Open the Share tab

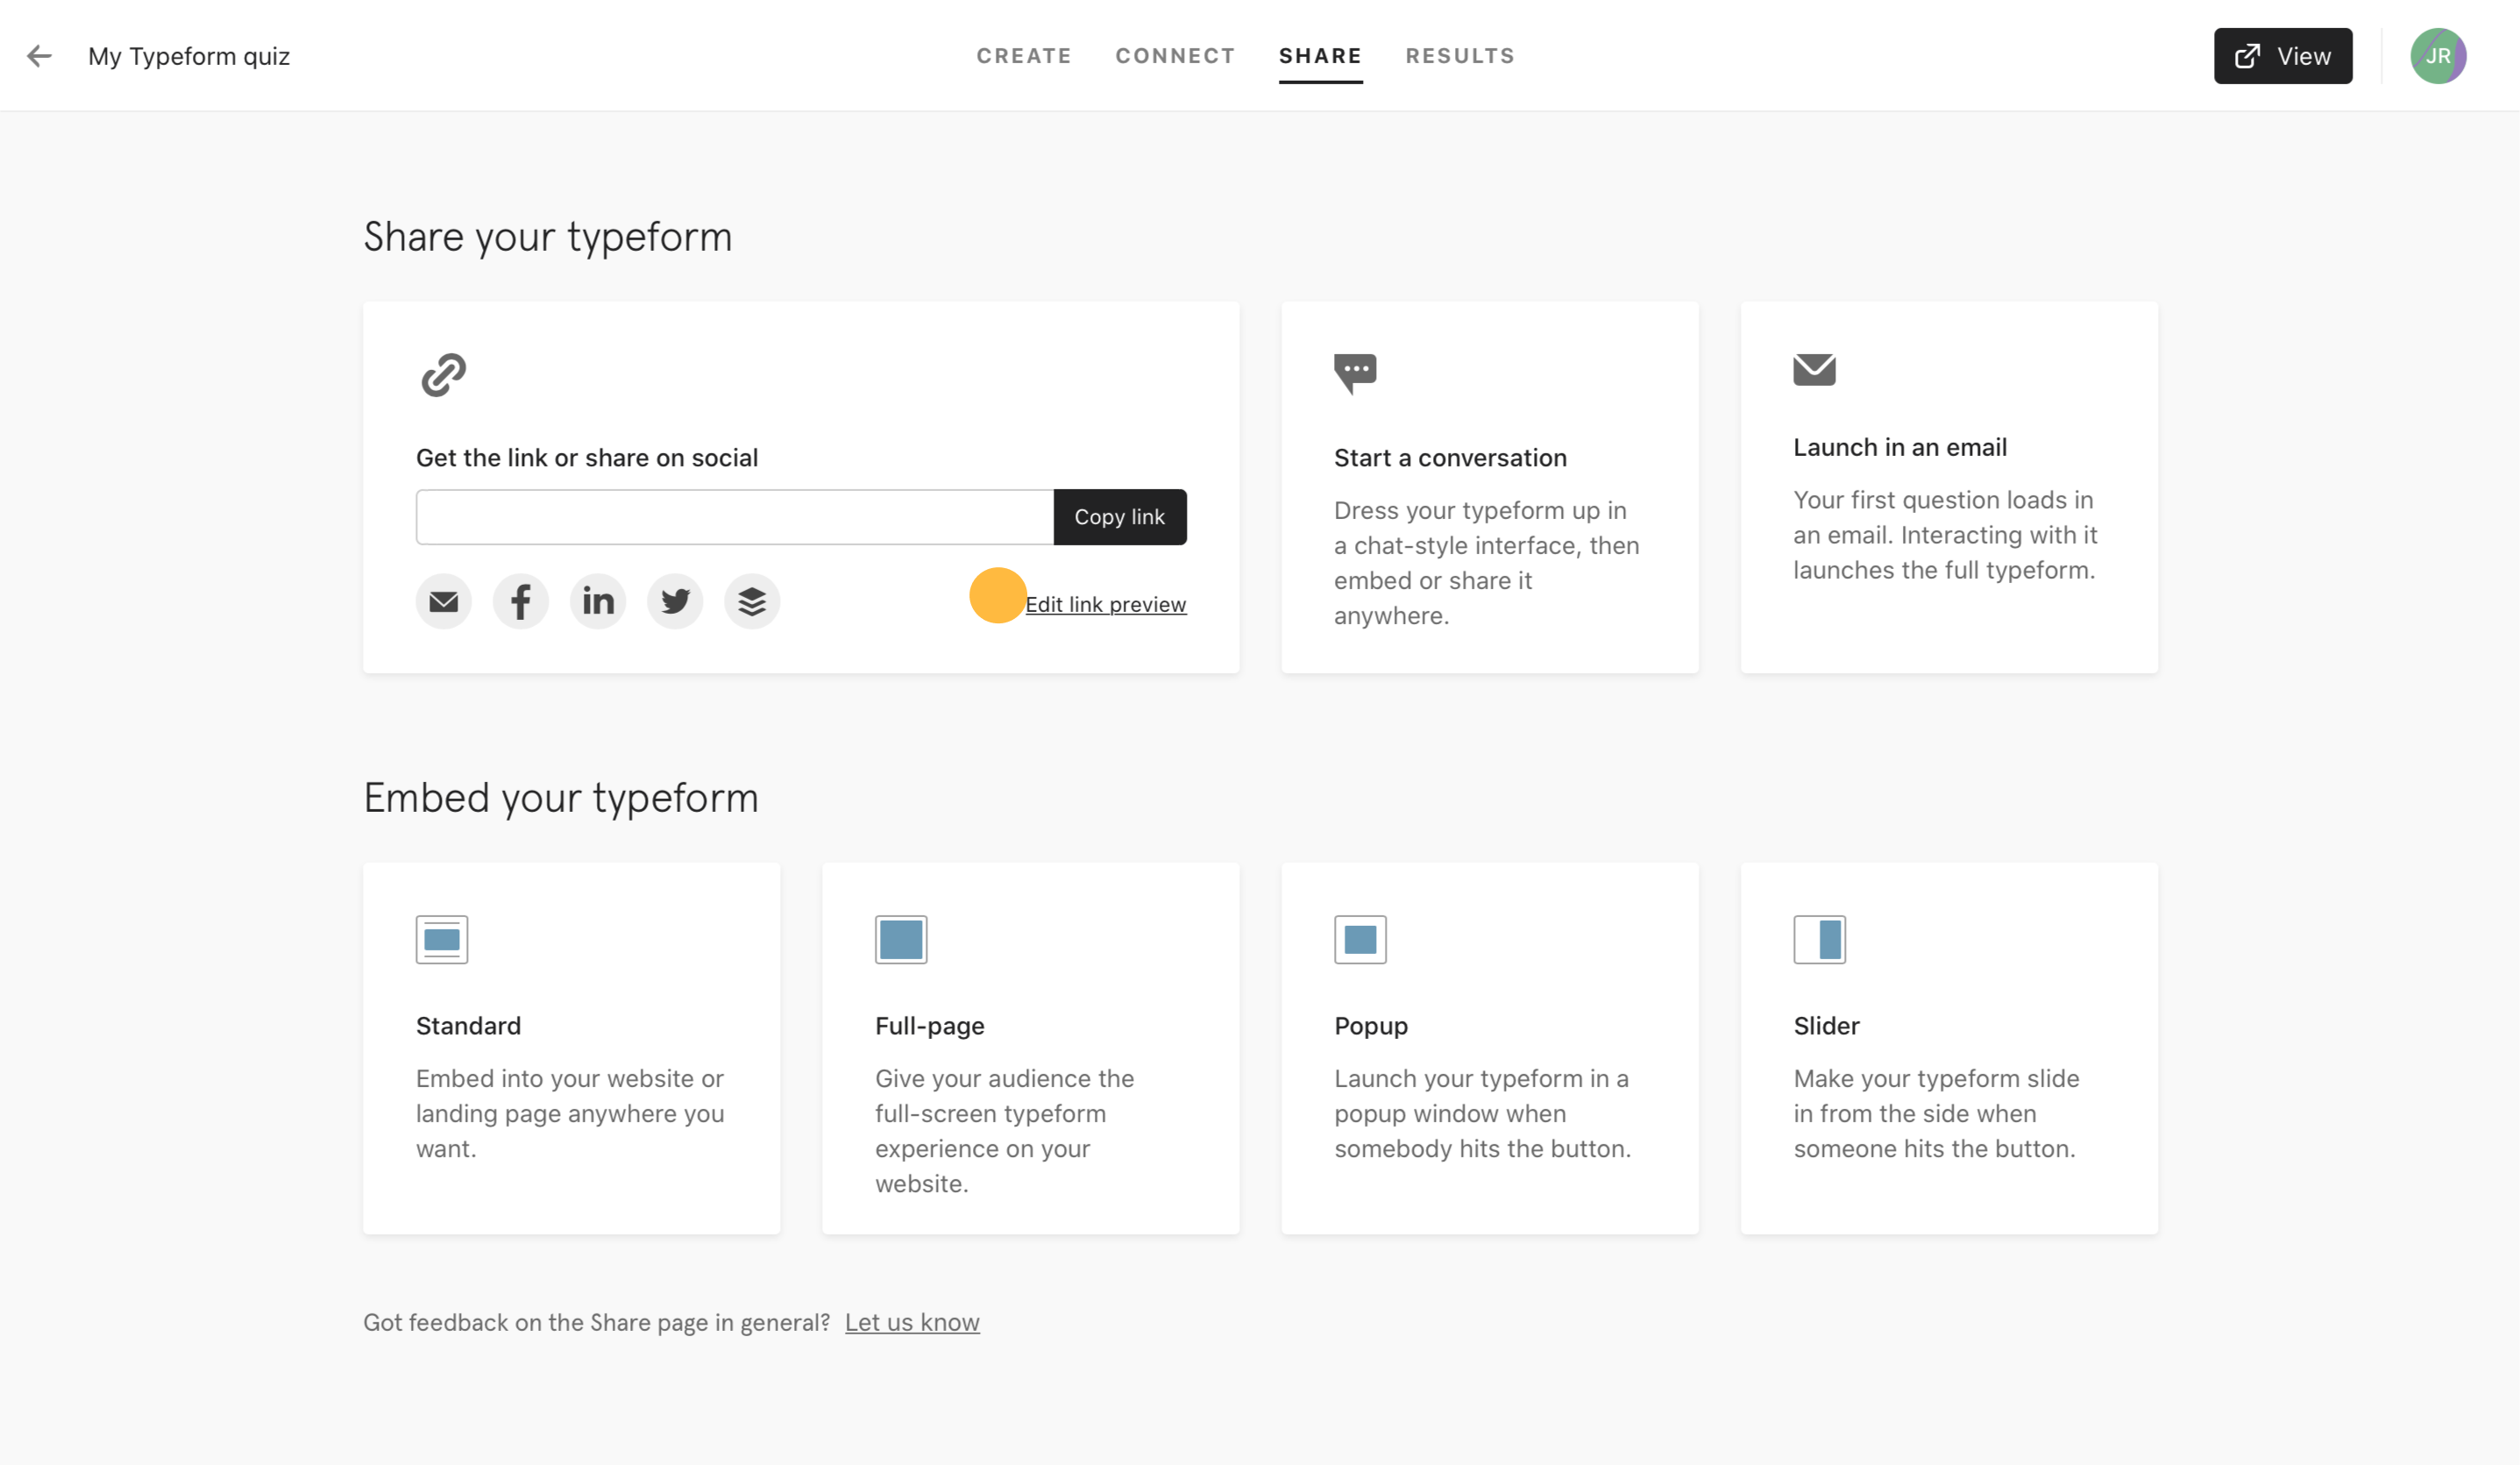[1320, 56]
